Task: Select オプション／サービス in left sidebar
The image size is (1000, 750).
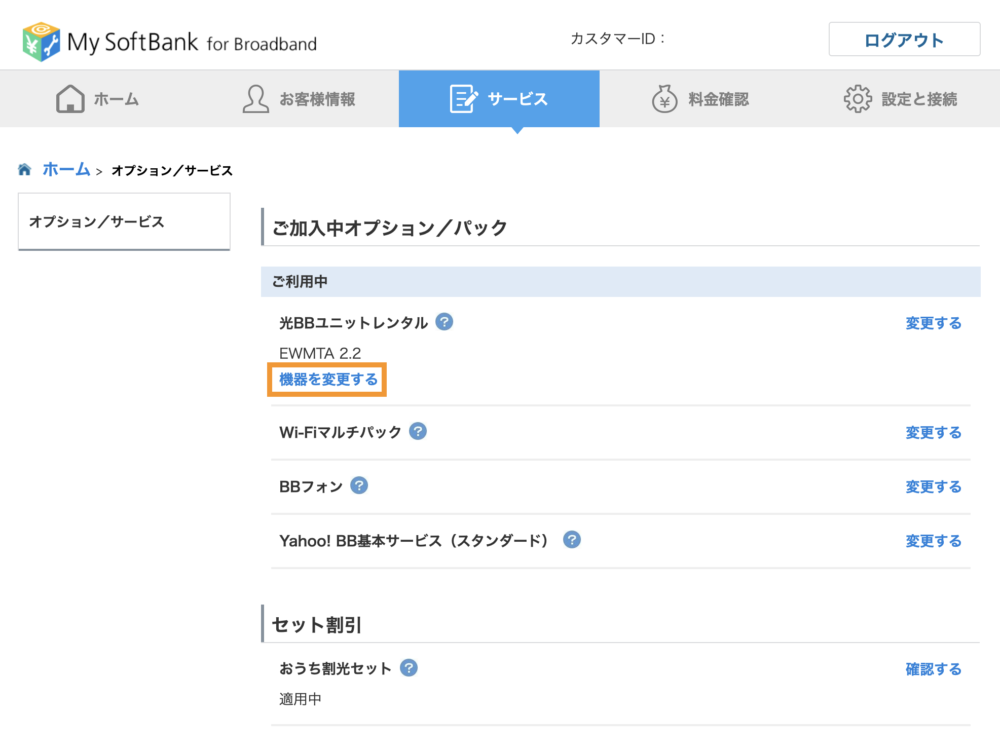Action: (x=96, y=222)
